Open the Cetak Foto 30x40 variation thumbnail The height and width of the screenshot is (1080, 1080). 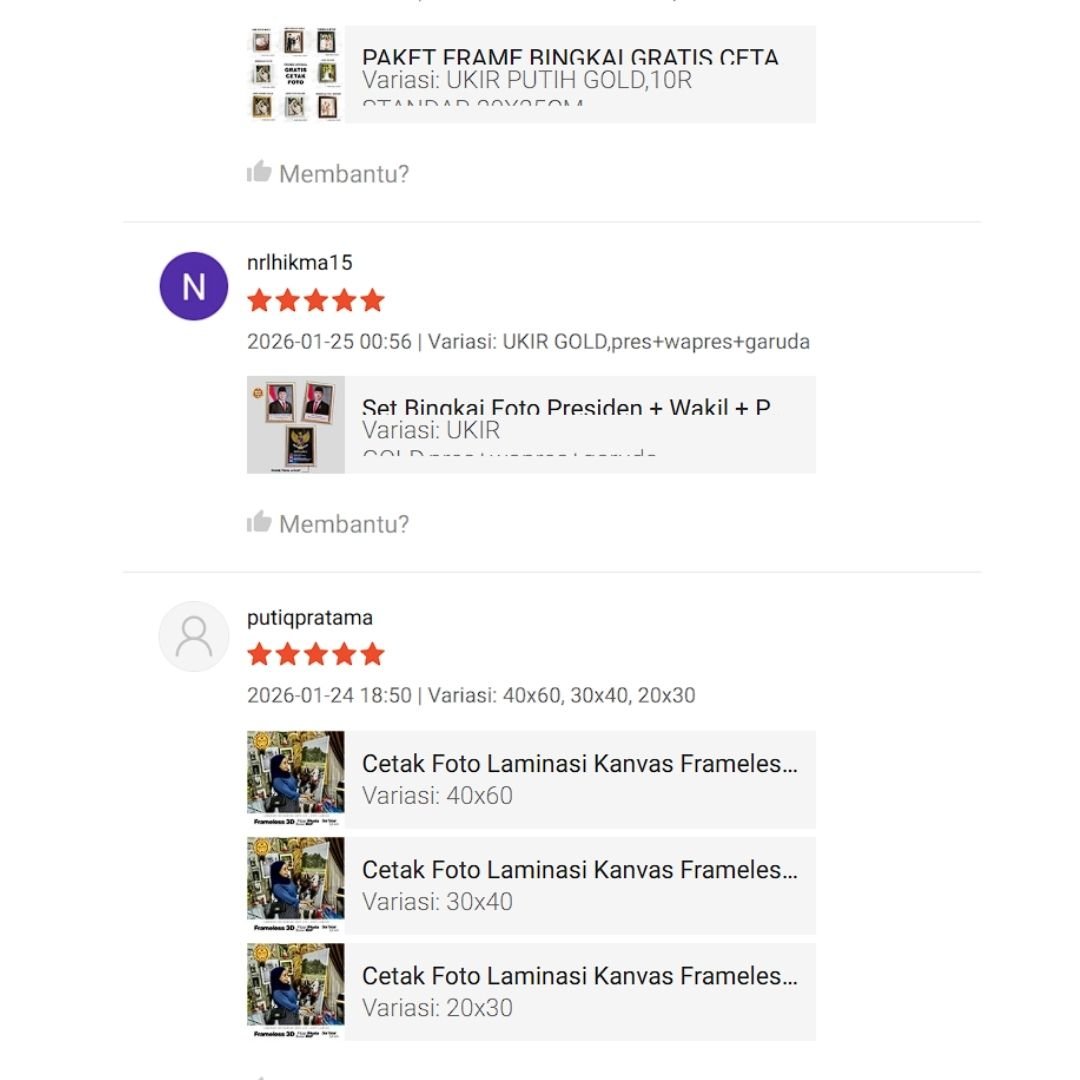[295, 885]
